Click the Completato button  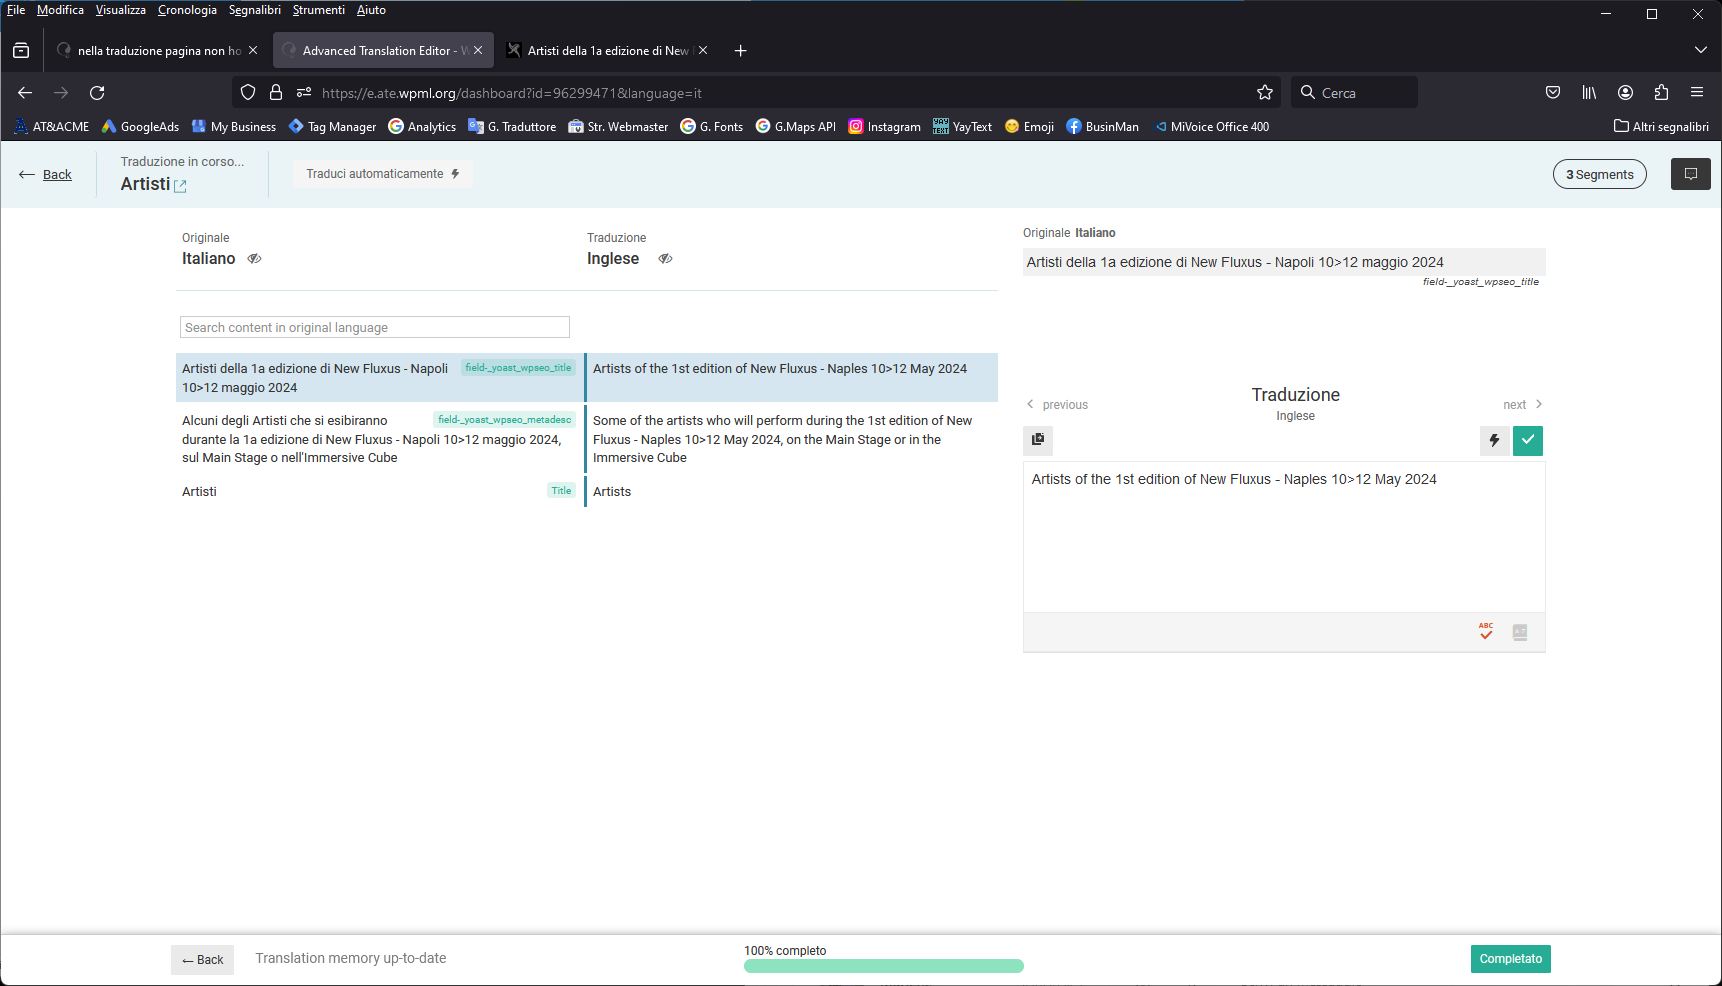pos(1510,959)
